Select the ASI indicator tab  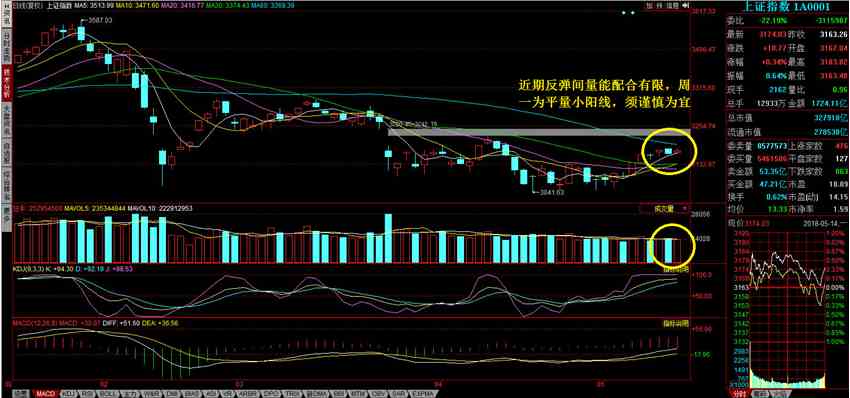point(211,394)
